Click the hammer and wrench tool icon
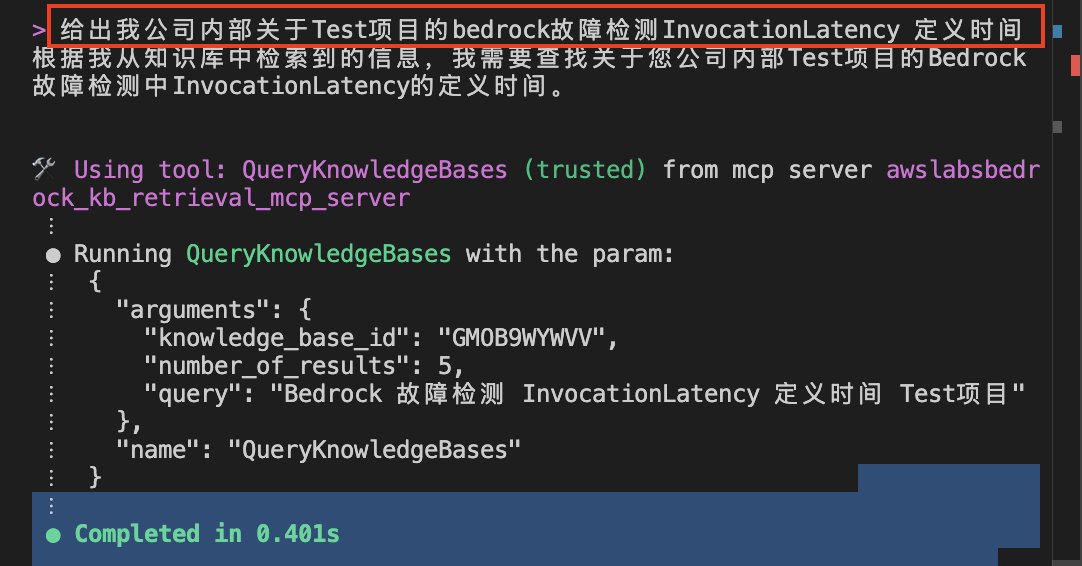 (x=43, y=169)
